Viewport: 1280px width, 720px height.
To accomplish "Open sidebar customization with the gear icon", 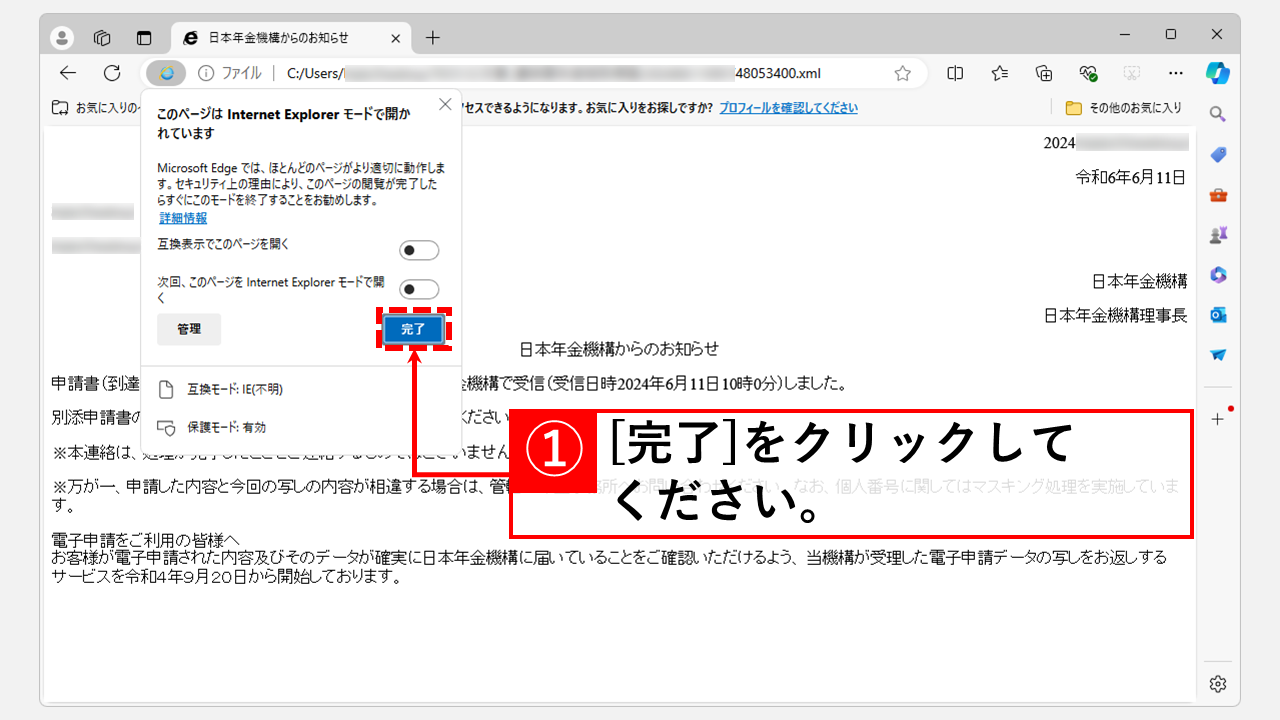I will click(1217, 684).
